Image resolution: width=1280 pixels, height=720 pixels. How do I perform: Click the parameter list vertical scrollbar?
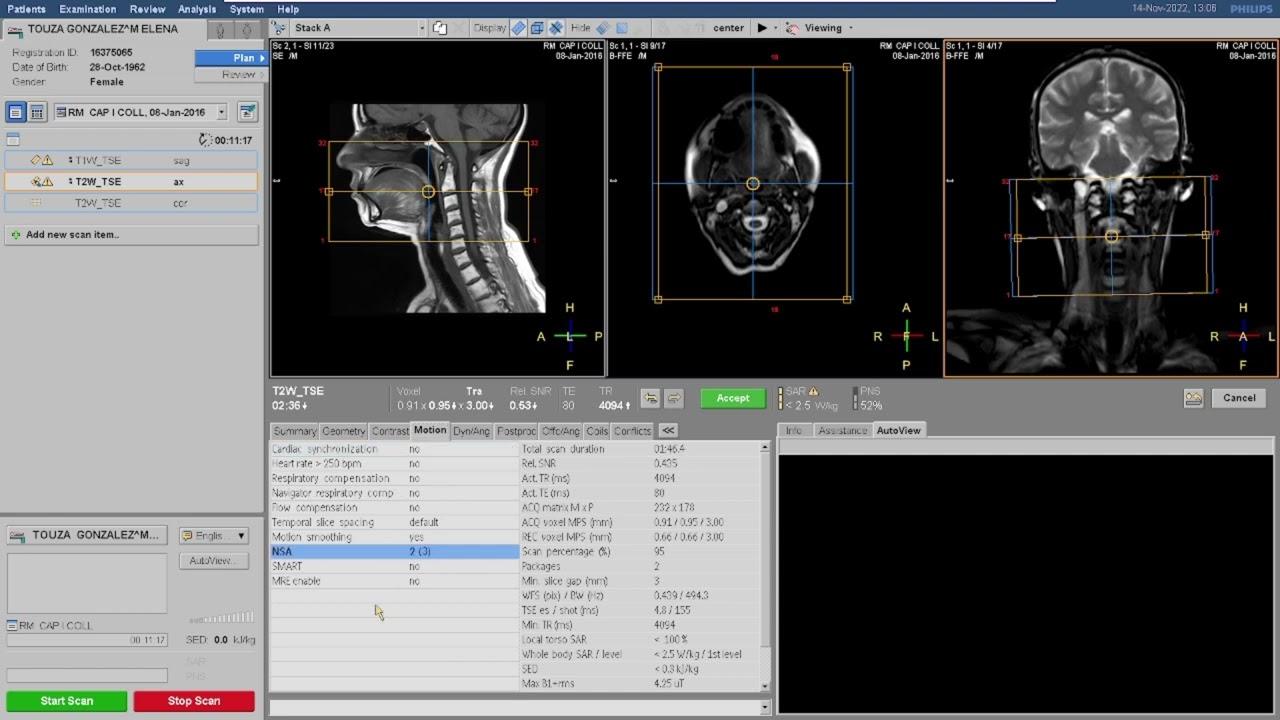pos(765,566)
